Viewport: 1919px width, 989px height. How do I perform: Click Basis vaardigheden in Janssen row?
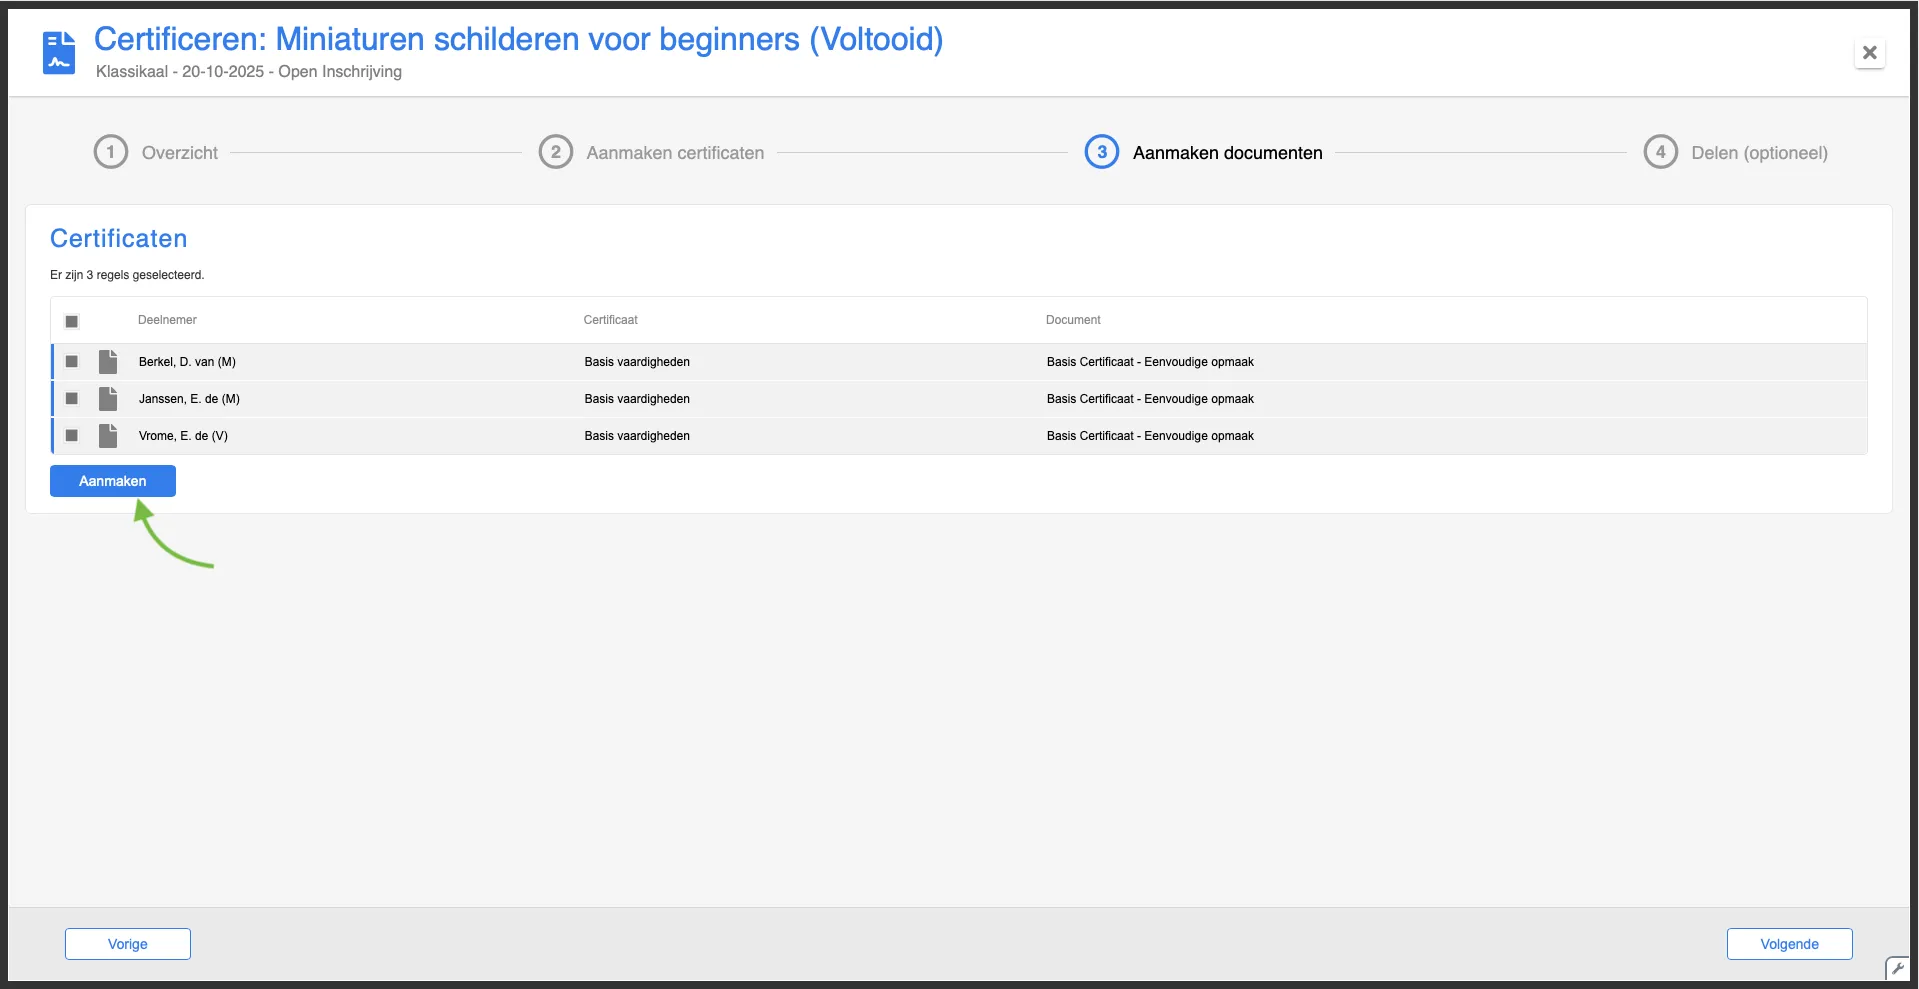[x=637, y=399]
